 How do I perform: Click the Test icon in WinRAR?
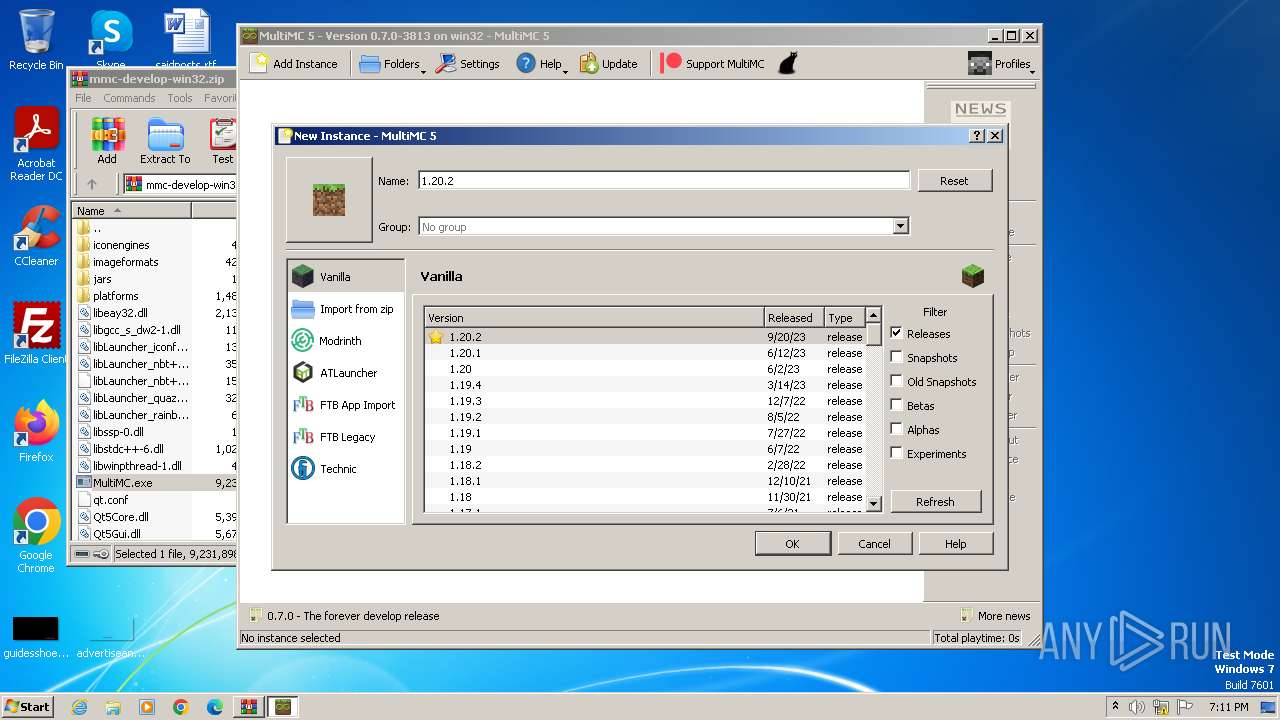(222, 141)
